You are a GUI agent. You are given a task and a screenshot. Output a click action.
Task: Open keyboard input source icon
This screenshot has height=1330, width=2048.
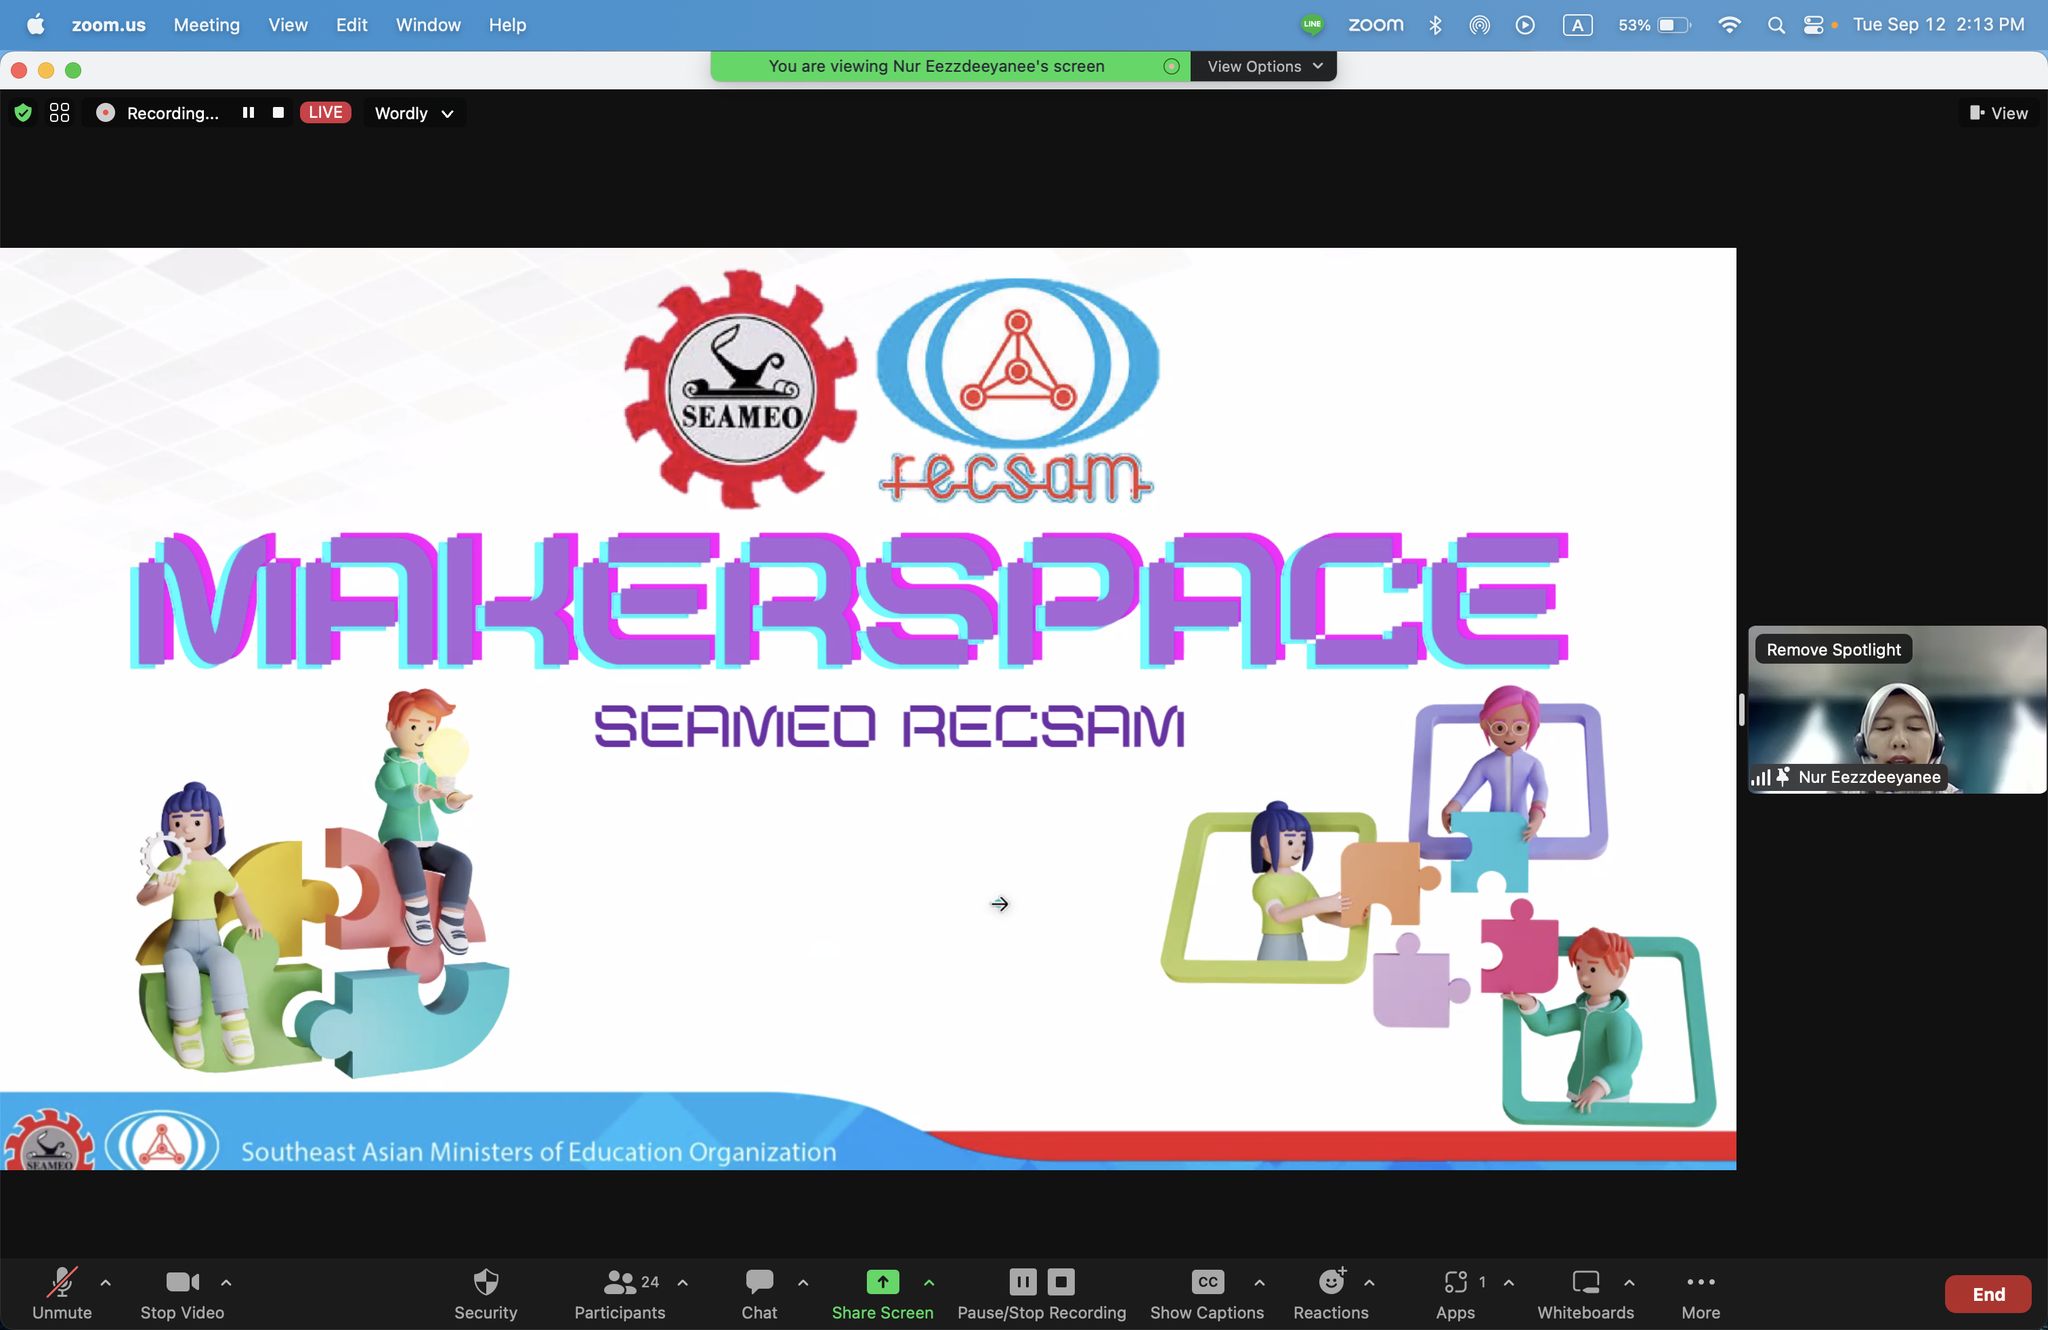tap(1577, 25)
